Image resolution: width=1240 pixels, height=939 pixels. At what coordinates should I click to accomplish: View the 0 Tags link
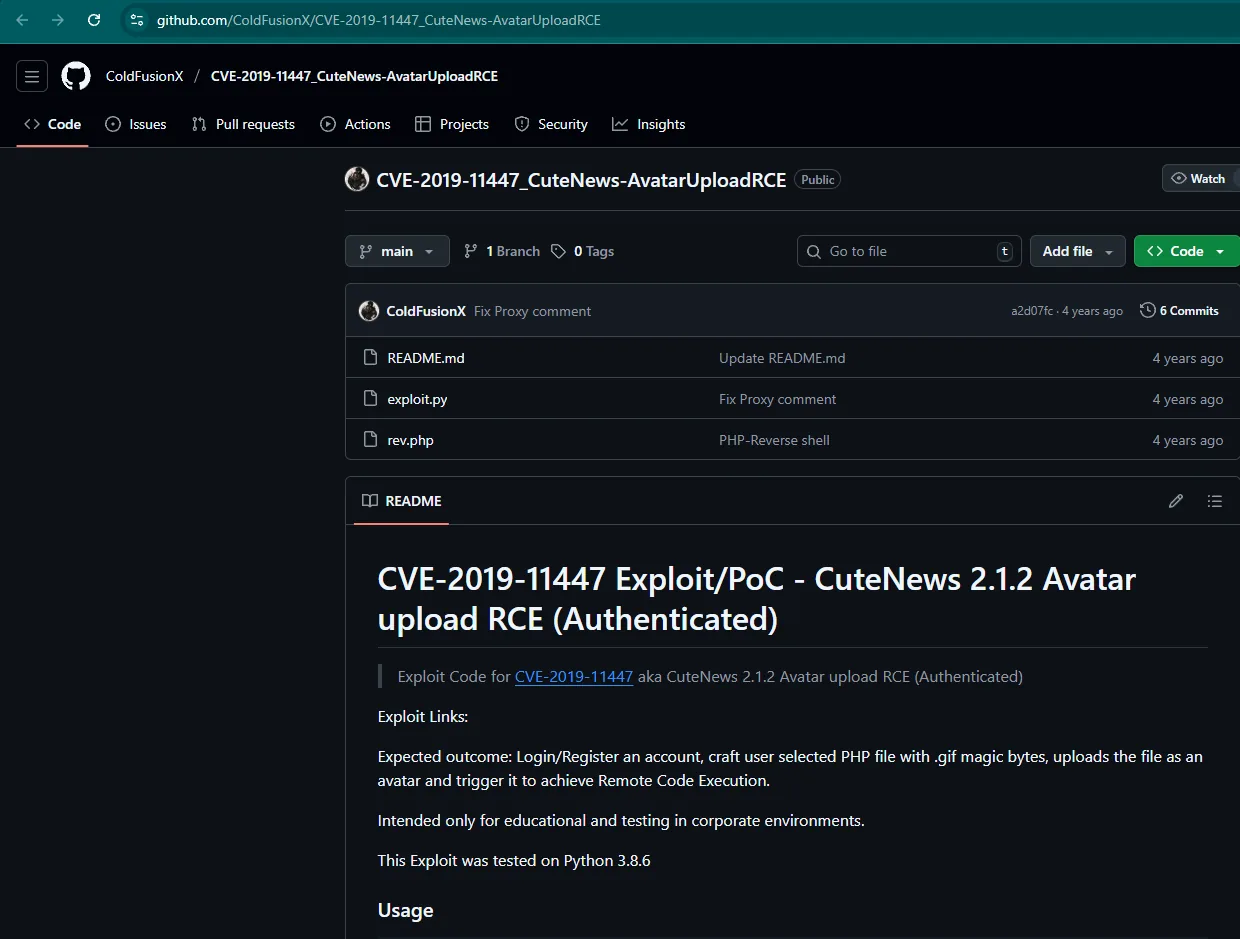[583, 251]
